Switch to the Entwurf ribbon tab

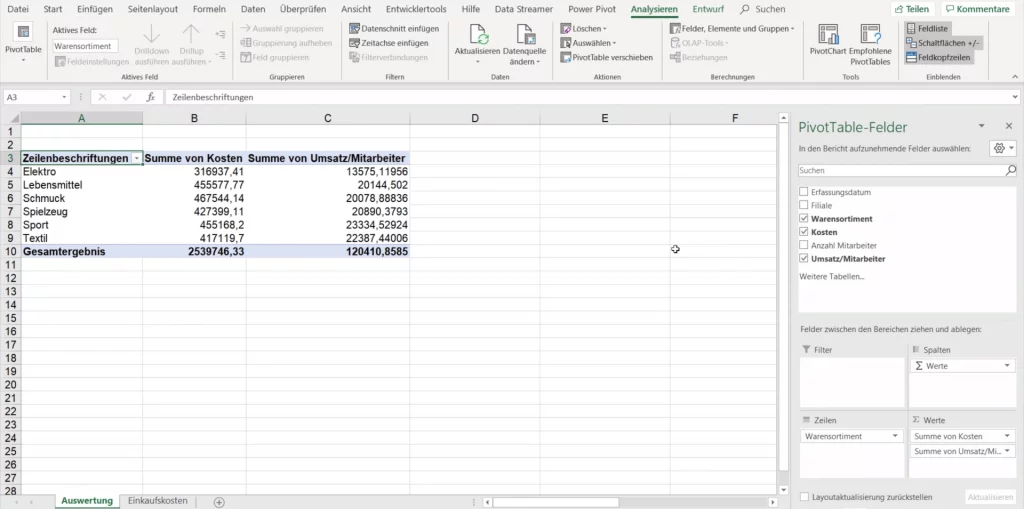click(709, 9)
